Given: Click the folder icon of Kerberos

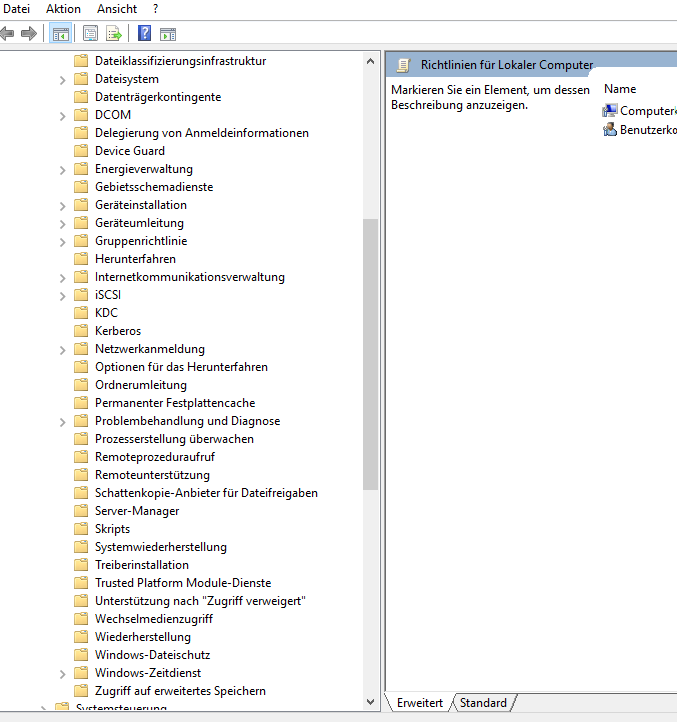Looking at the screenshot, I should (x=81, y=331).
